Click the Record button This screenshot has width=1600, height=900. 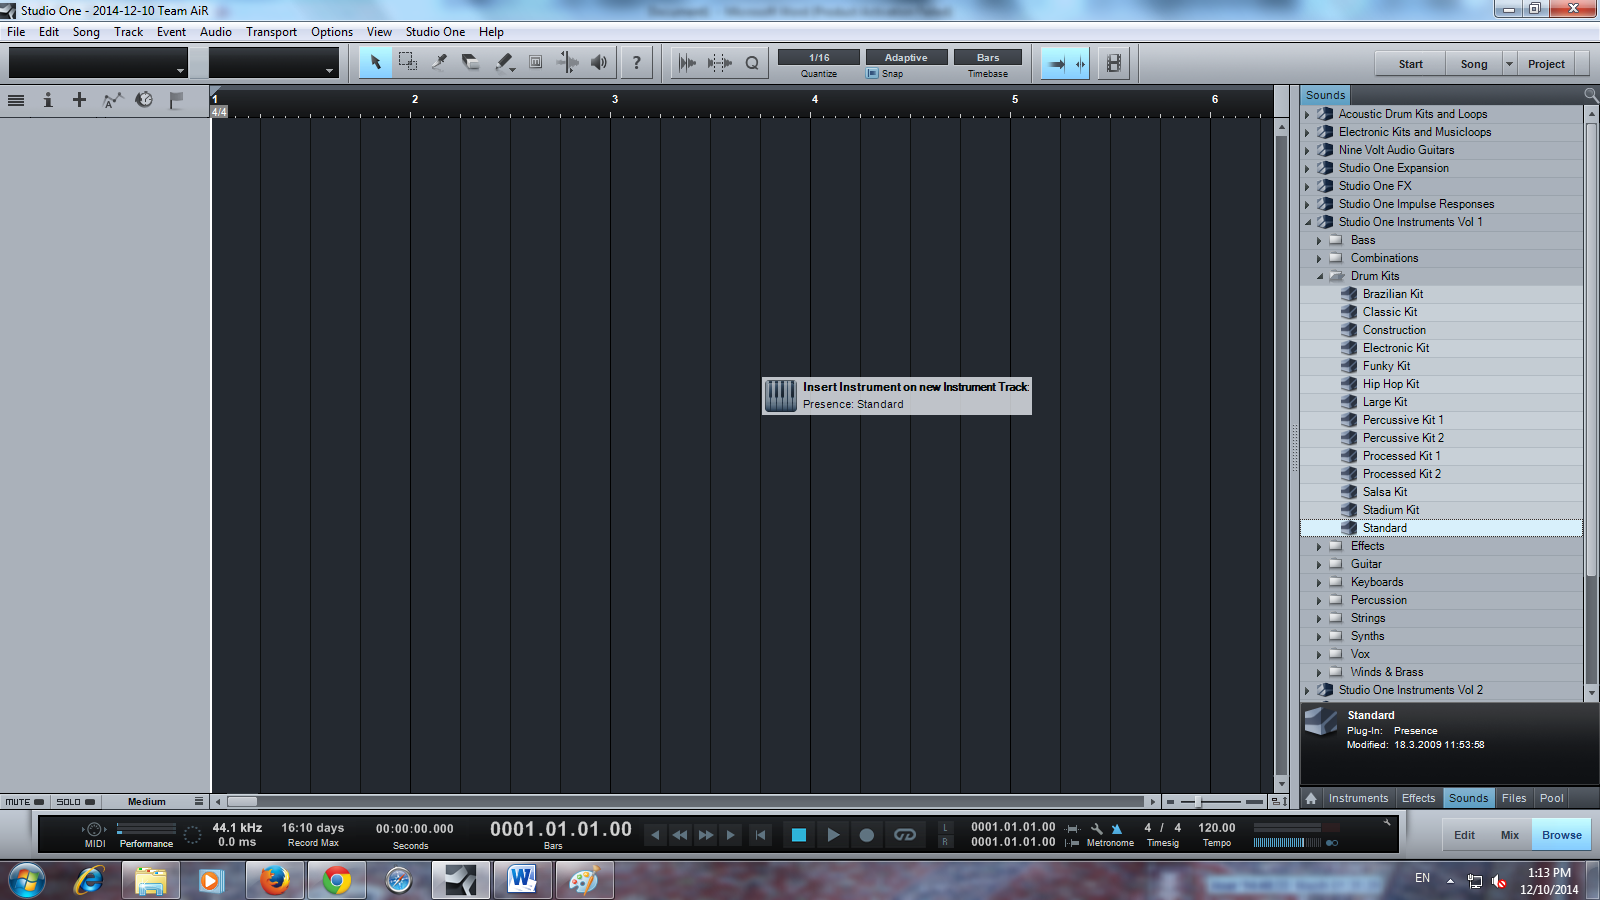click(867, 835)
